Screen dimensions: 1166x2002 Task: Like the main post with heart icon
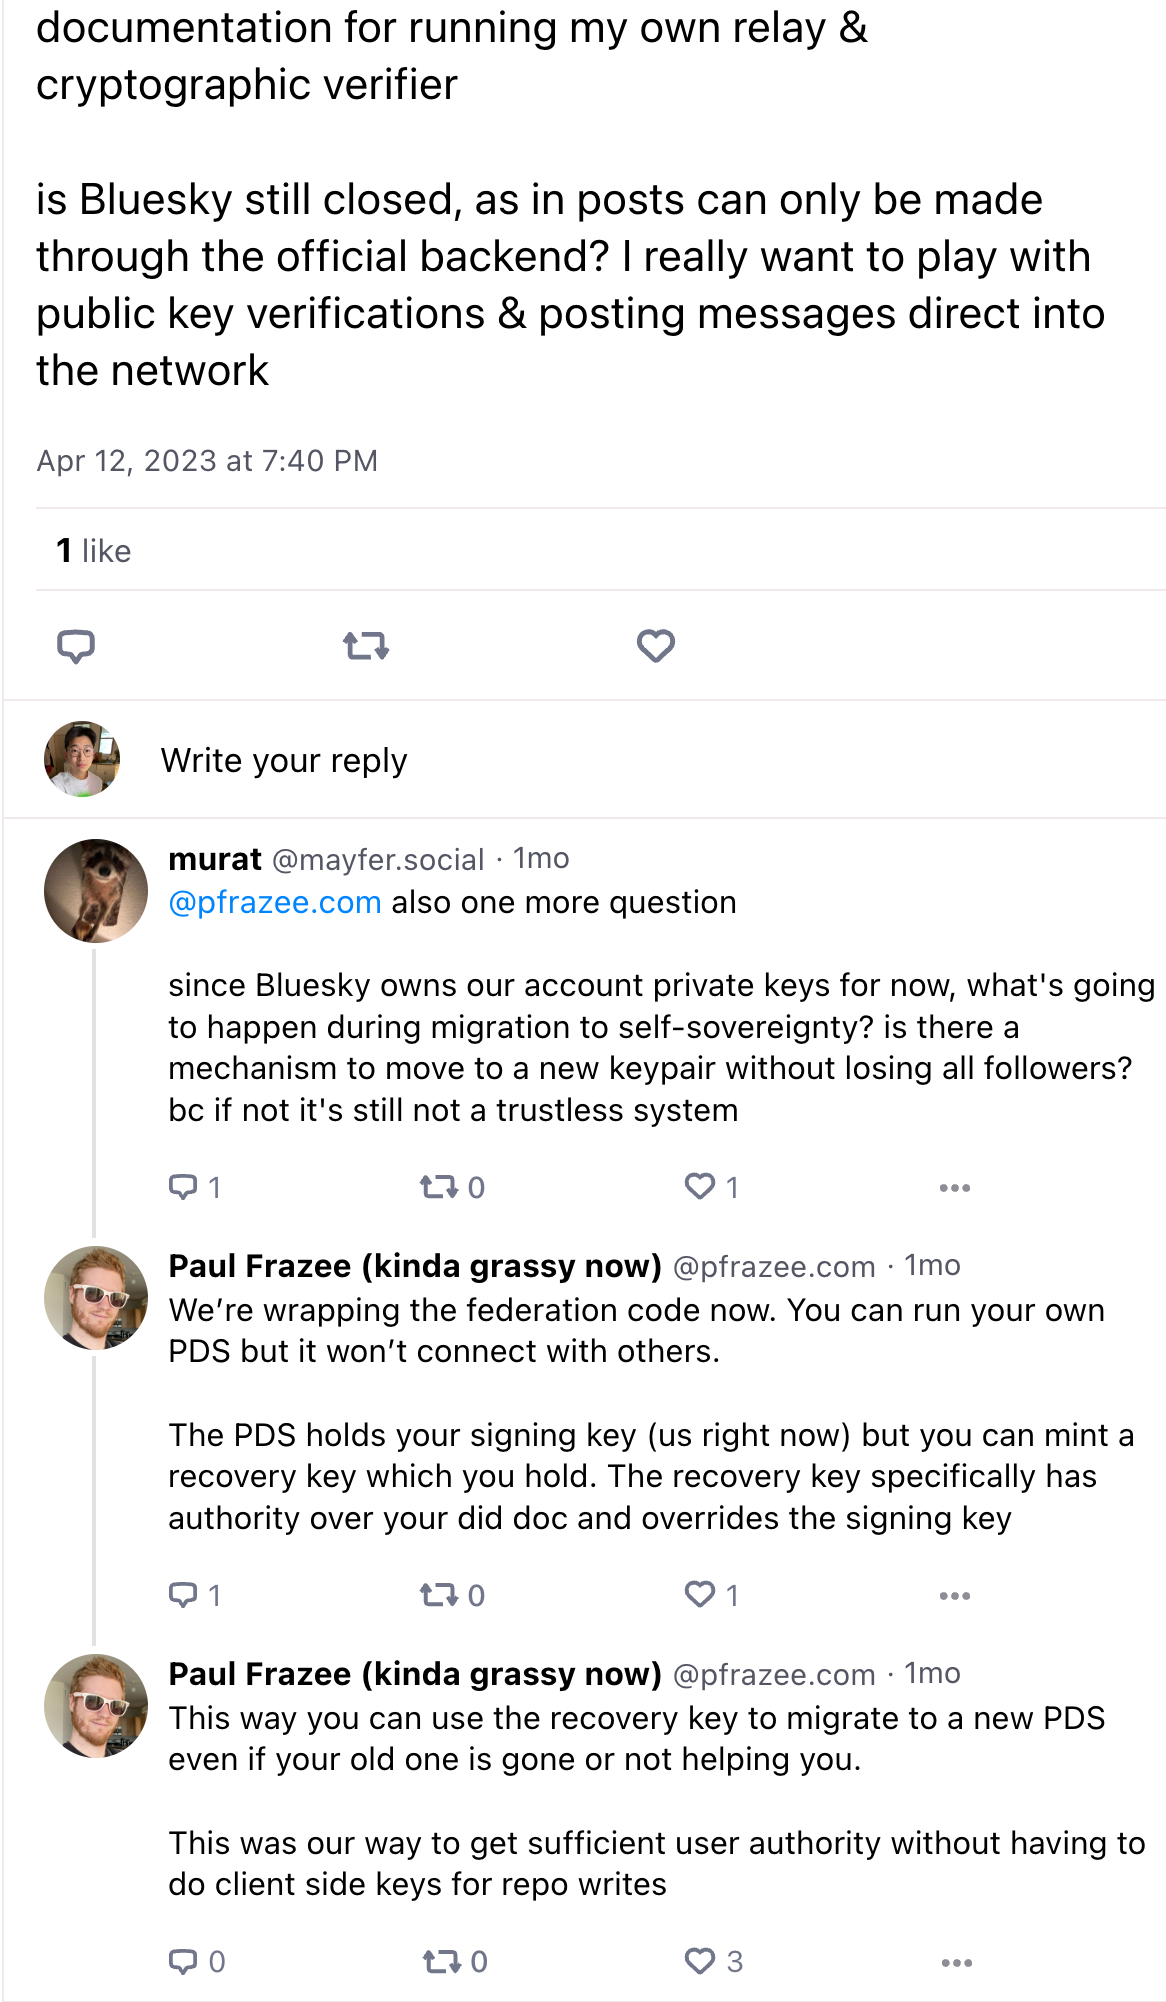656,647
